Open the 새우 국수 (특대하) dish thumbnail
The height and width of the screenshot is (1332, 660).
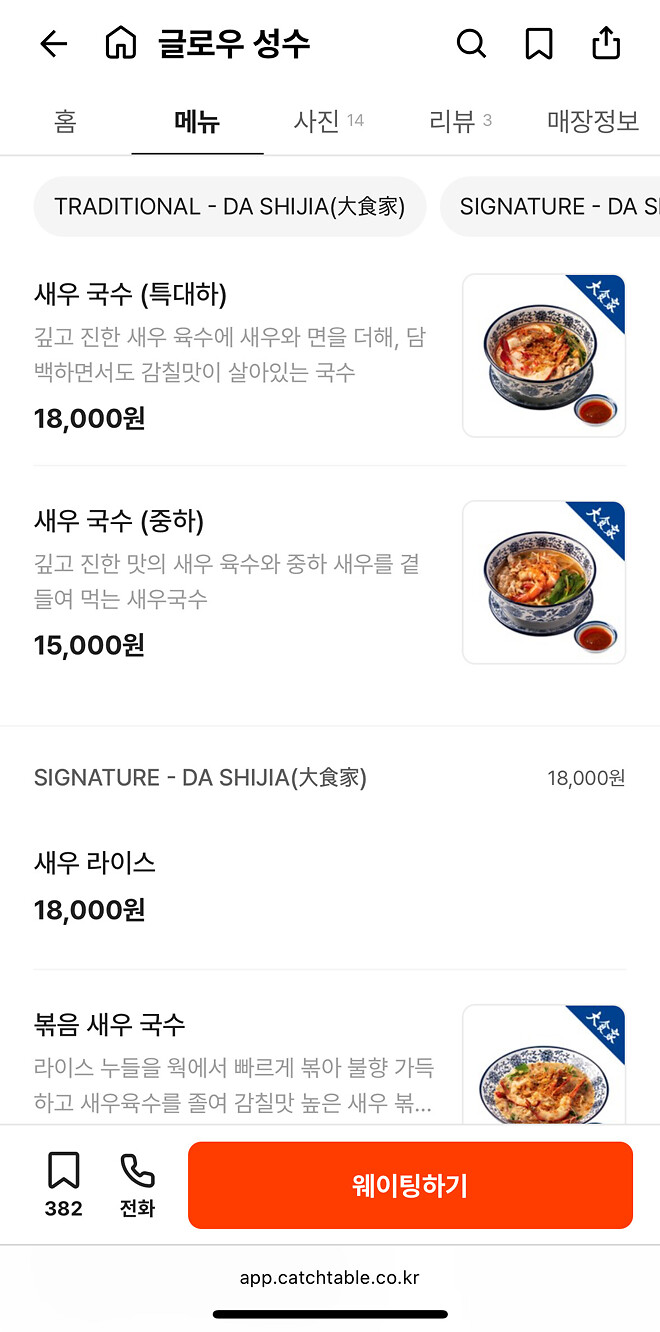(x=544, y=355)
